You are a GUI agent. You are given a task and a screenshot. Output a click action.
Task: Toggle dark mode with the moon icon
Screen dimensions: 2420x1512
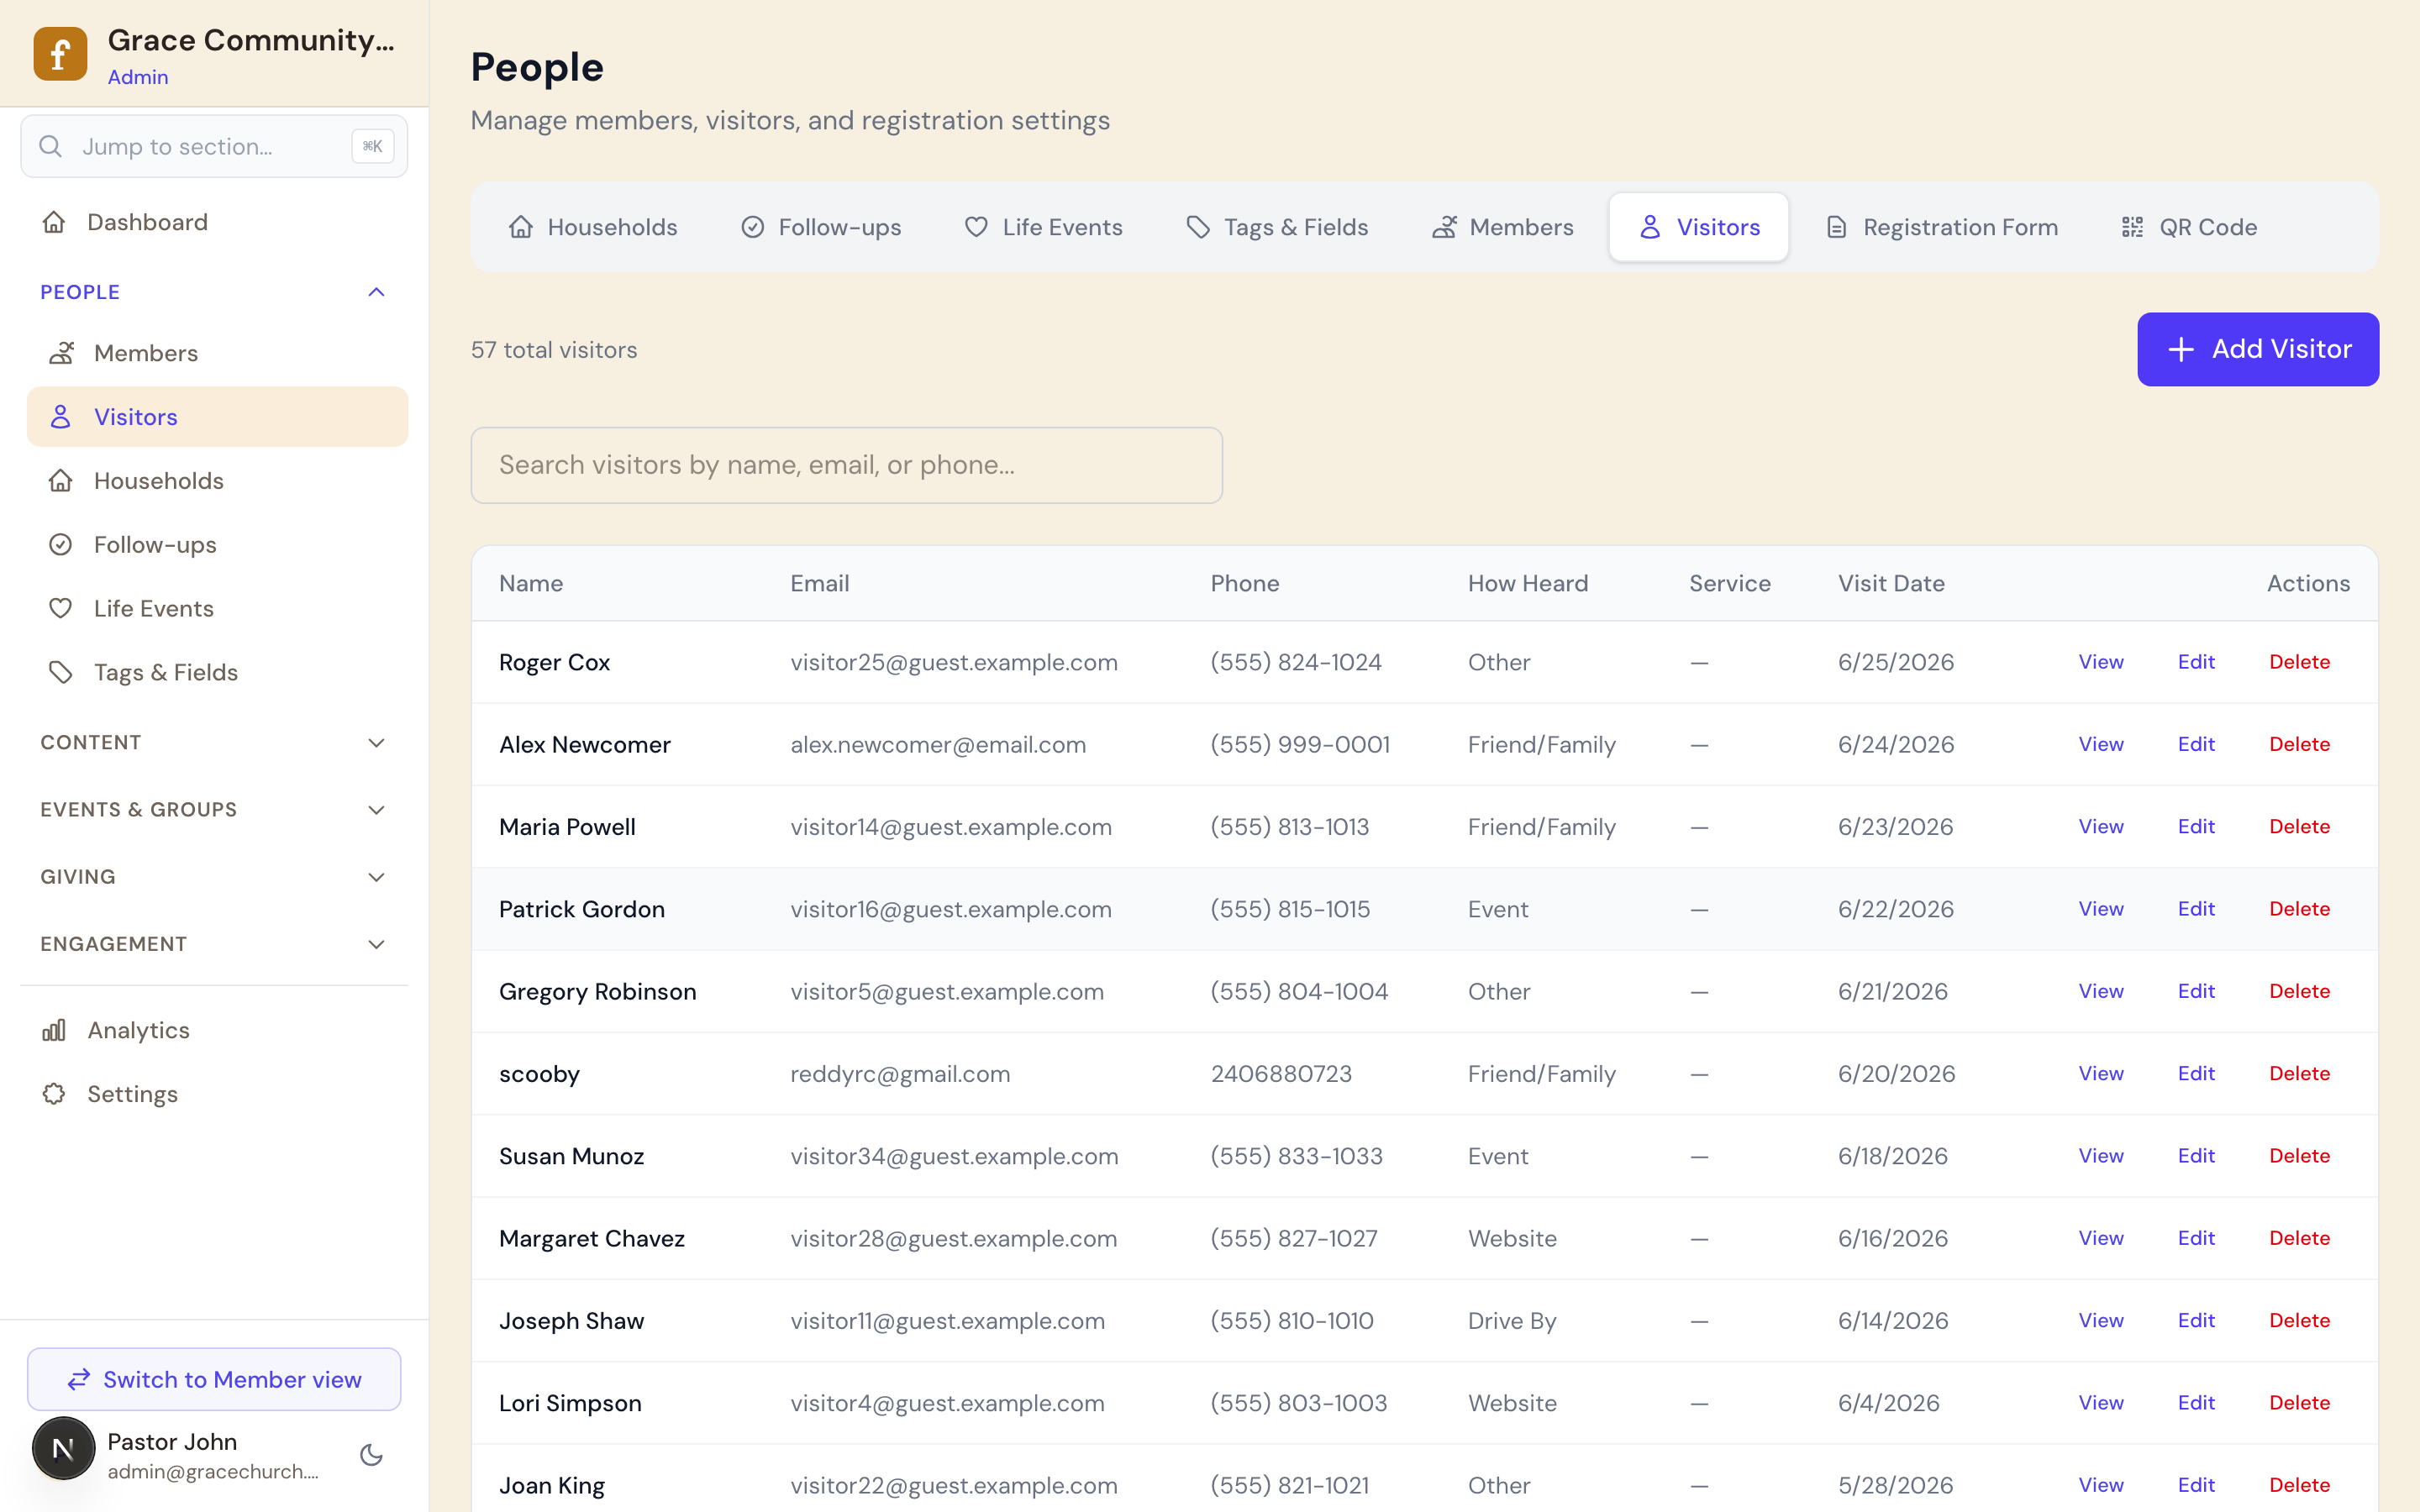372,1455
